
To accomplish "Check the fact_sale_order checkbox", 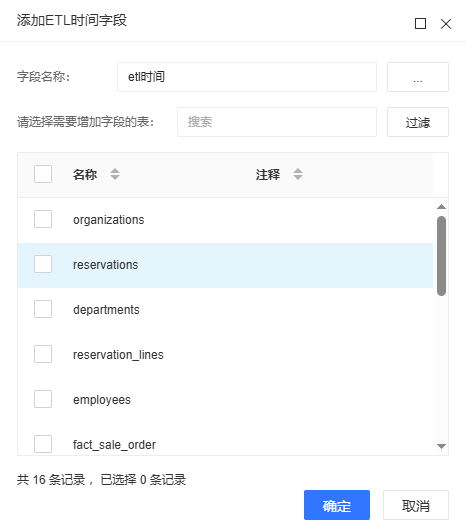I will [43, 444].
